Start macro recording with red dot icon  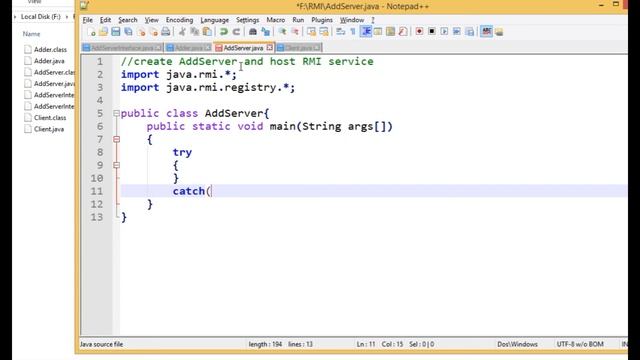[x=419, y=32]
